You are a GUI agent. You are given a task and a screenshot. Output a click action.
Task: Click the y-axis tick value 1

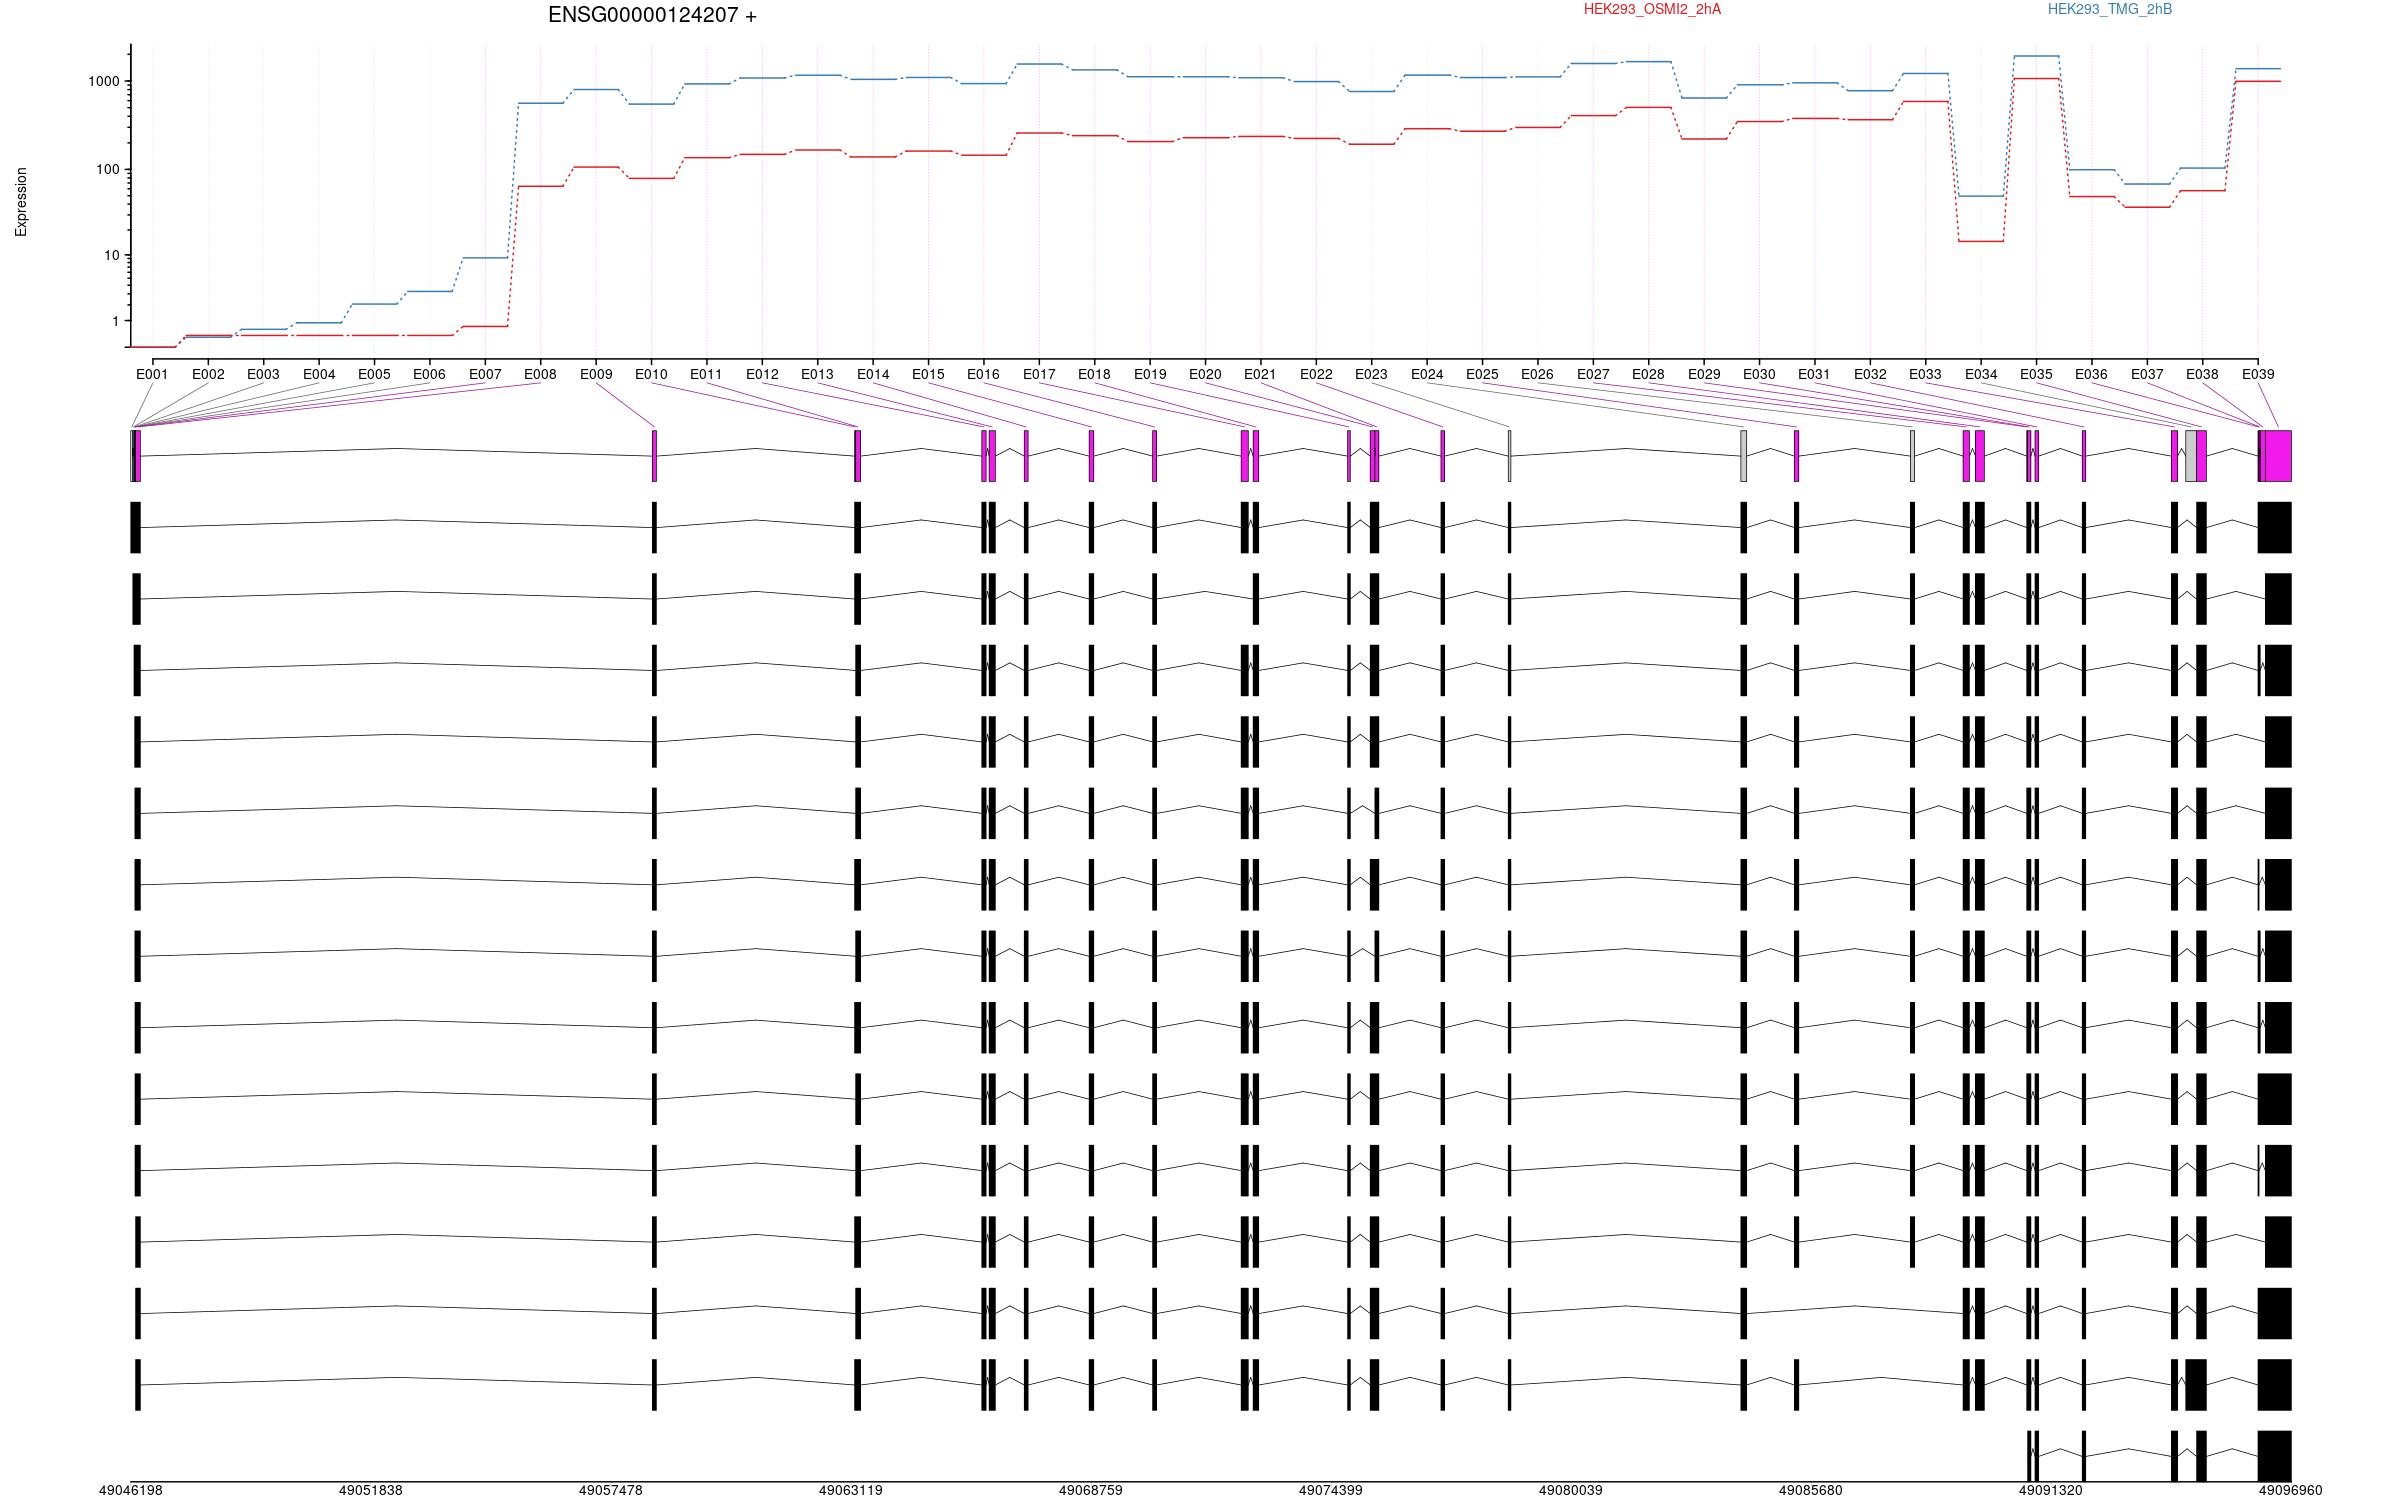[x=116, y=321]
